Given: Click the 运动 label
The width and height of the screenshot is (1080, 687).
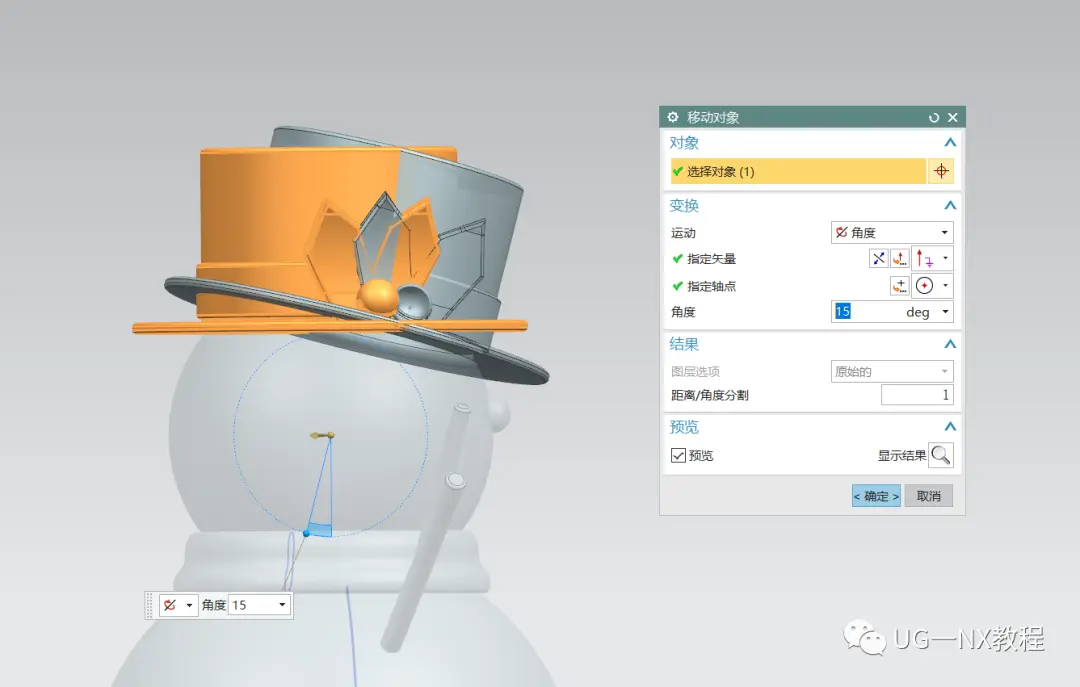Looking at the screenshot, I should (683, 233).
